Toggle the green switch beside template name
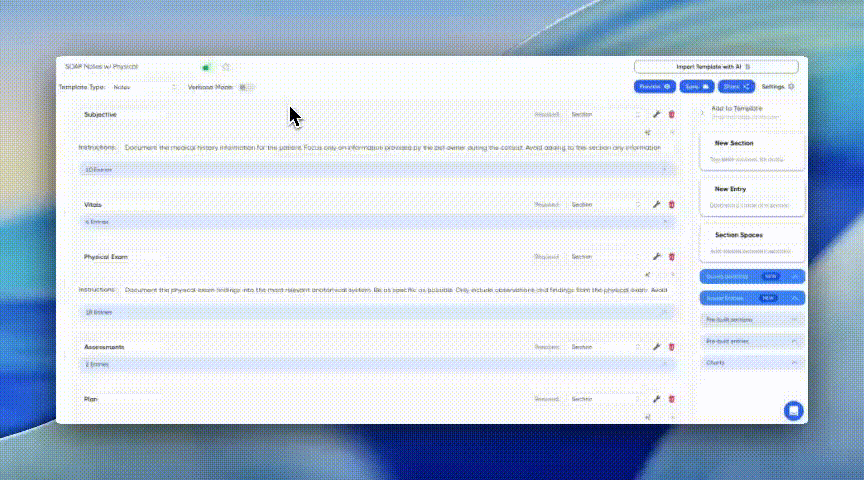Viewport: 864px width, 480px height. pyautogui.click(x=207, y=67)
